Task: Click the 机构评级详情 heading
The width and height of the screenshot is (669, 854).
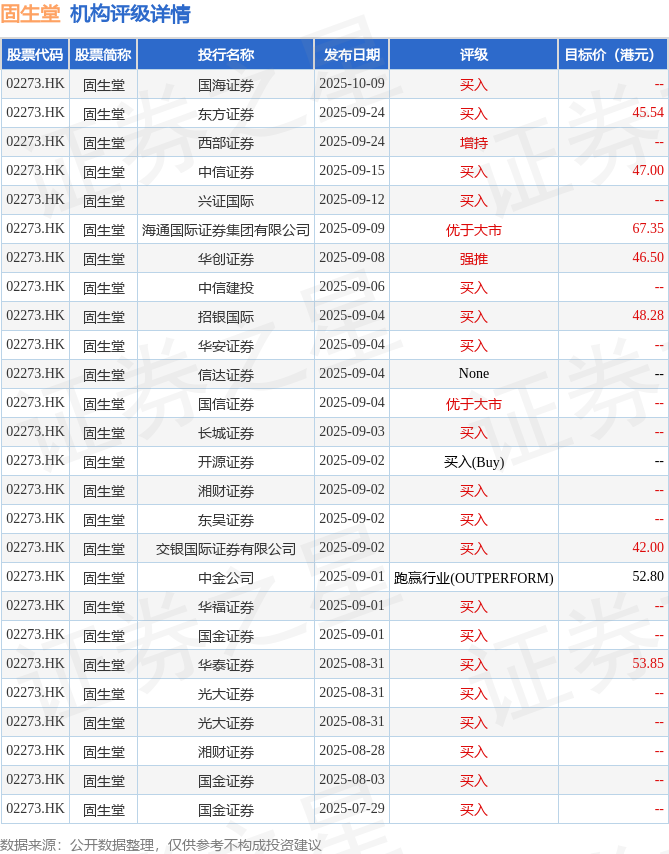Action: [x=130, y=13]
